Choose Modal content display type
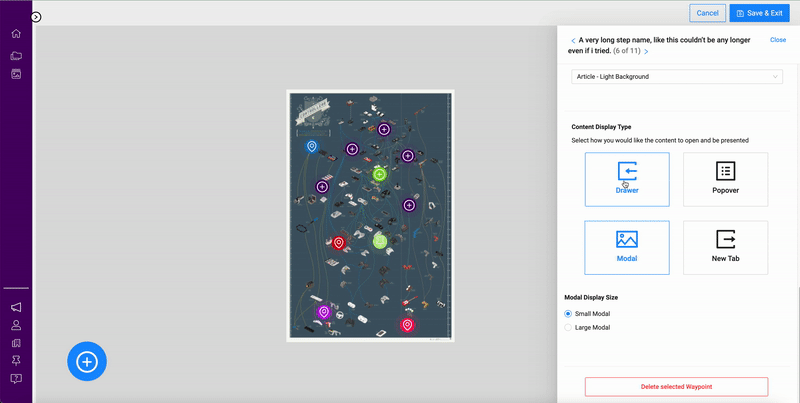800x403 pixels. point(627,247)
